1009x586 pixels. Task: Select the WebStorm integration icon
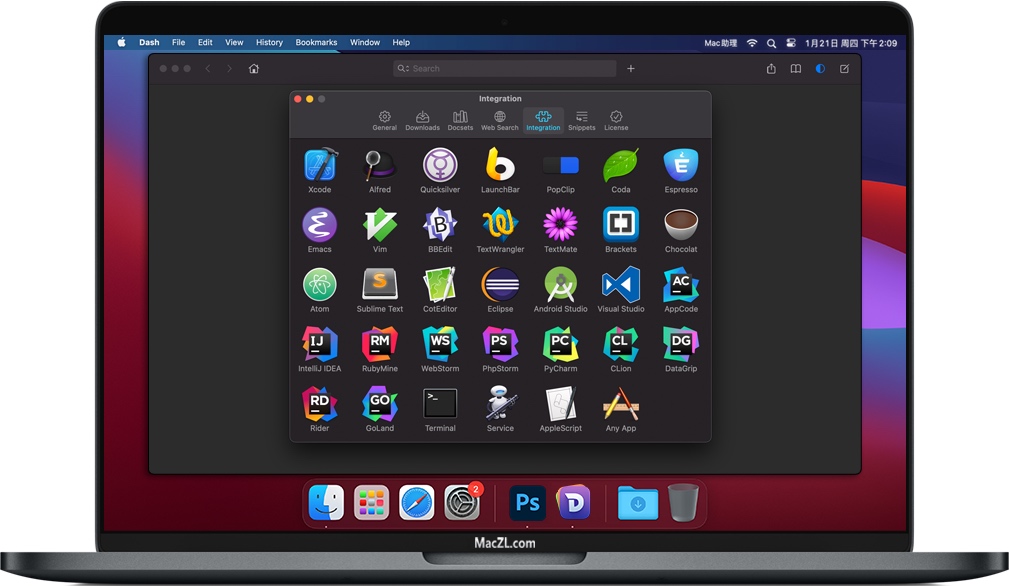click(440, 344)
